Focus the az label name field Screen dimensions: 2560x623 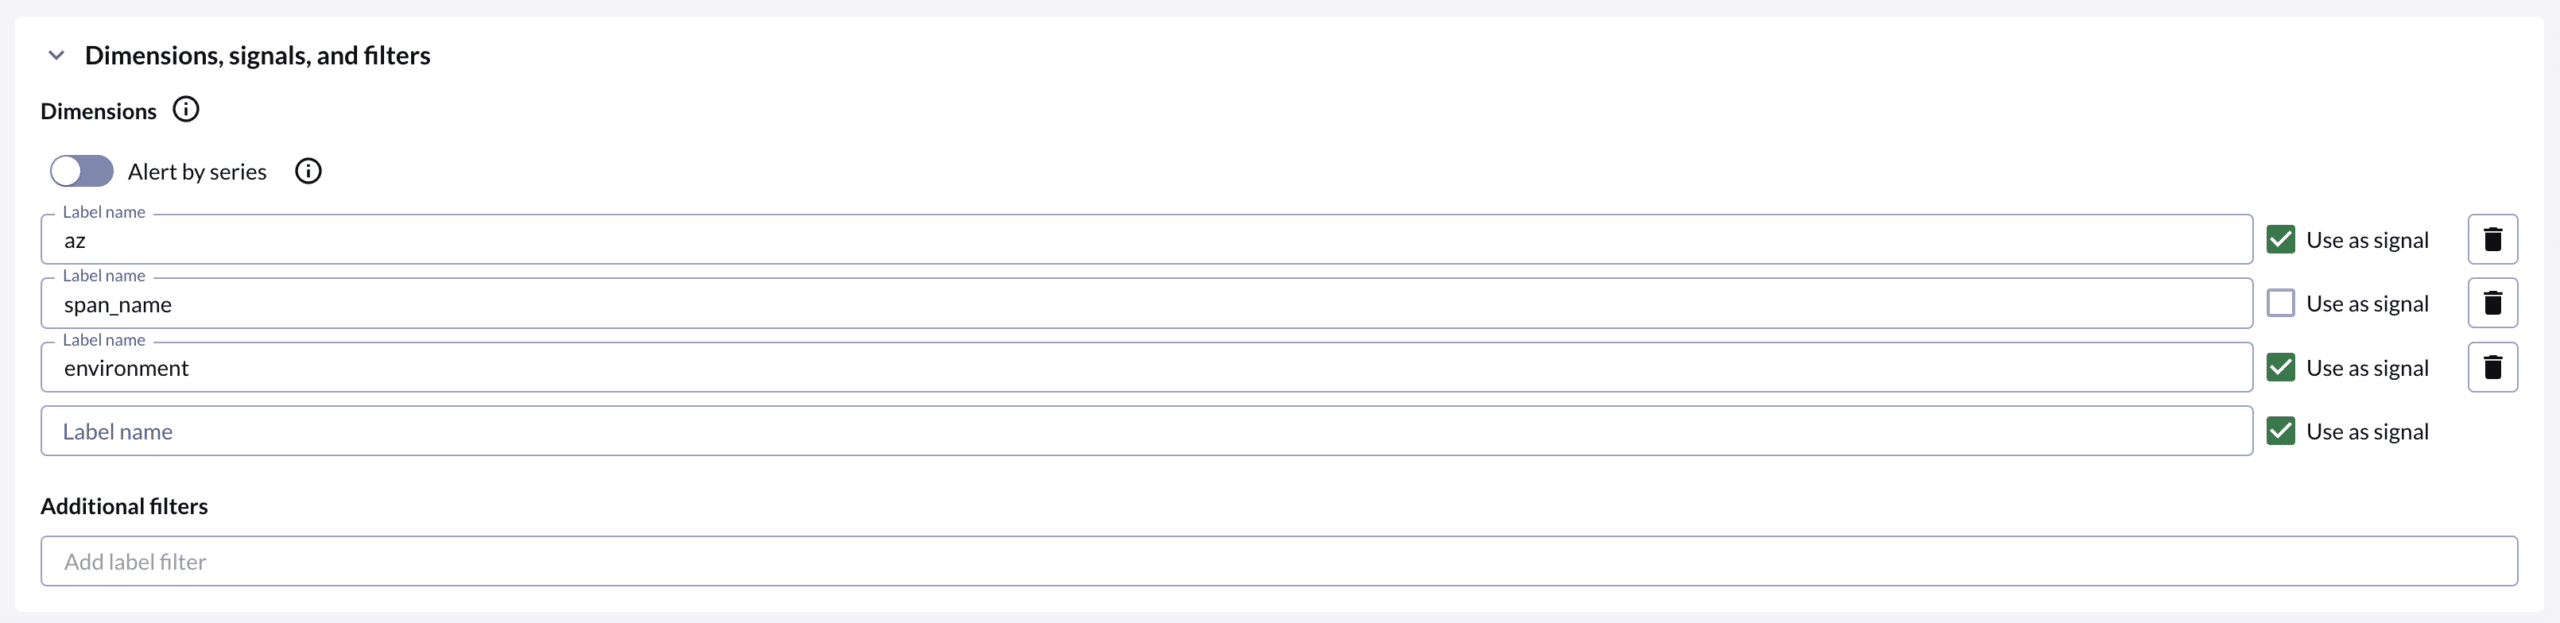click(x=1147, y=239)
